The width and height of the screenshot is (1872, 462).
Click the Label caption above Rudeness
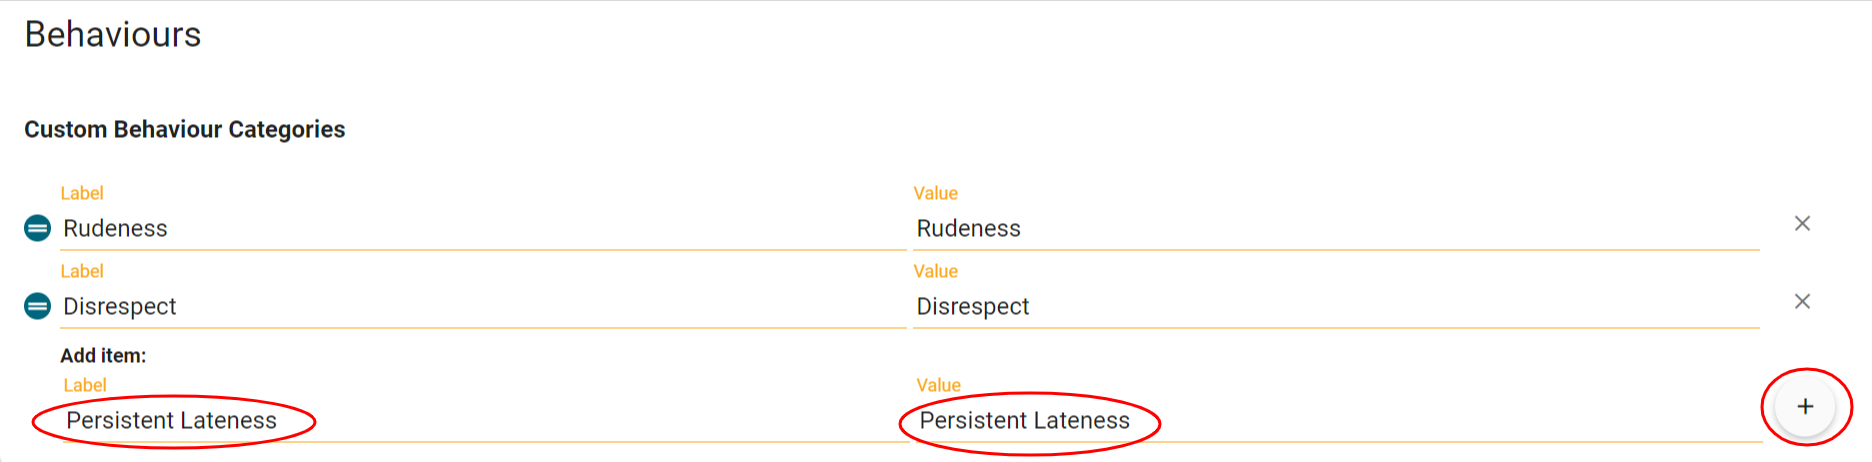pyautogui.click(x=82, y=193)
